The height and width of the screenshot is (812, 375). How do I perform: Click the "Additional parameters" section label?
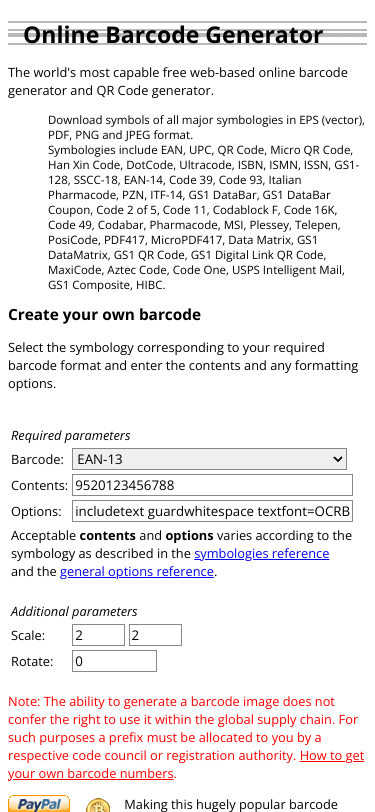click(x=74, y=612)
